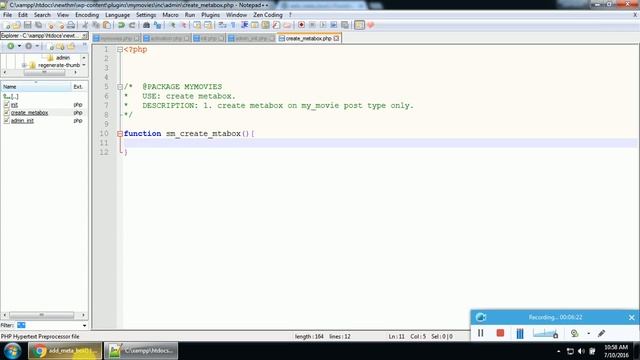Click the Save toolbar icon
640x360 pixels.
point(27,25)
